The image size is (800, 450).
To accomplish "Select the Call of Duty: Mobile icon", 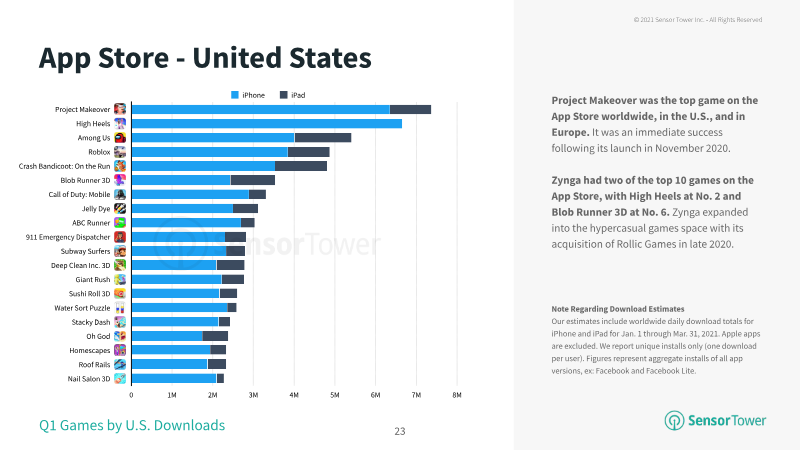I will 120,194.
